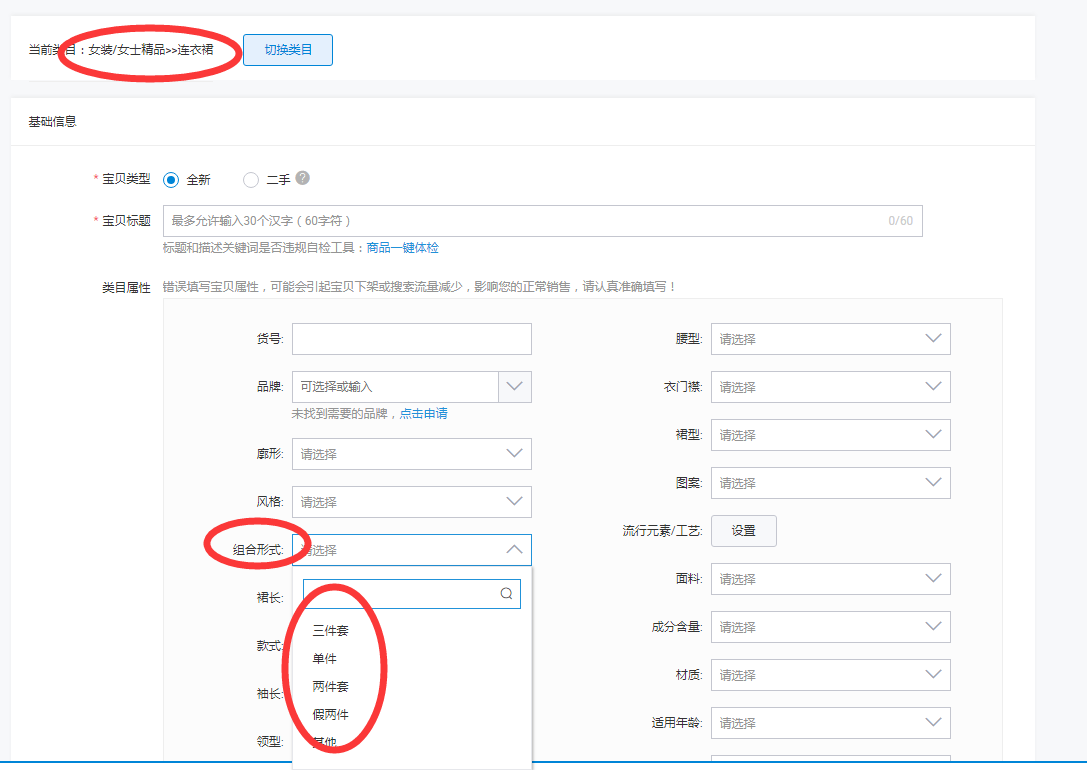Viewport: 1087px width, 770px height.
Task: Focus the 宝贝标题 input field
Action: pyautogui.click(x=542, y=220)
